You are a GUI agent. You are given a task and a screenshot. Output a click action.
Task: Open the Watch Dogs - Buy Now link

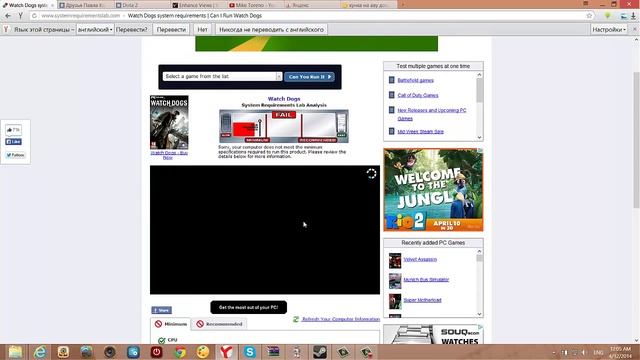(169, 155)
